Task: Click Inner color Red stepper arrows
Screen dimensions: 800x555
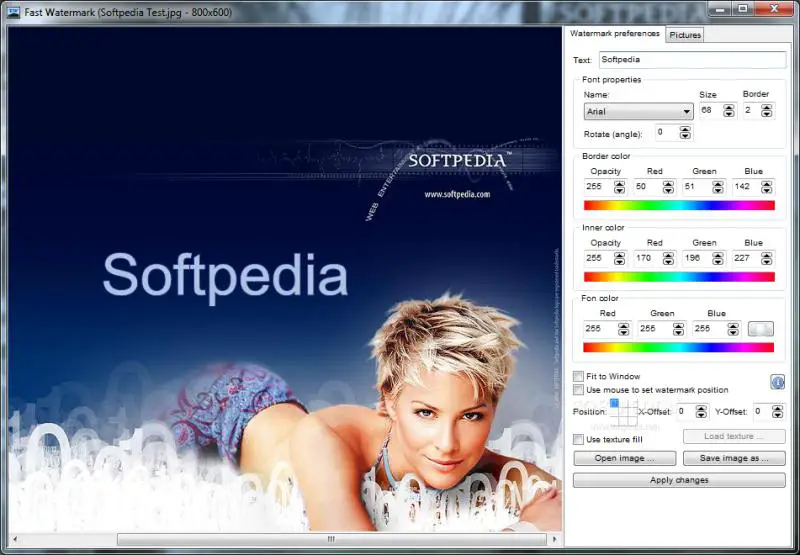Action: click(668, 259)
